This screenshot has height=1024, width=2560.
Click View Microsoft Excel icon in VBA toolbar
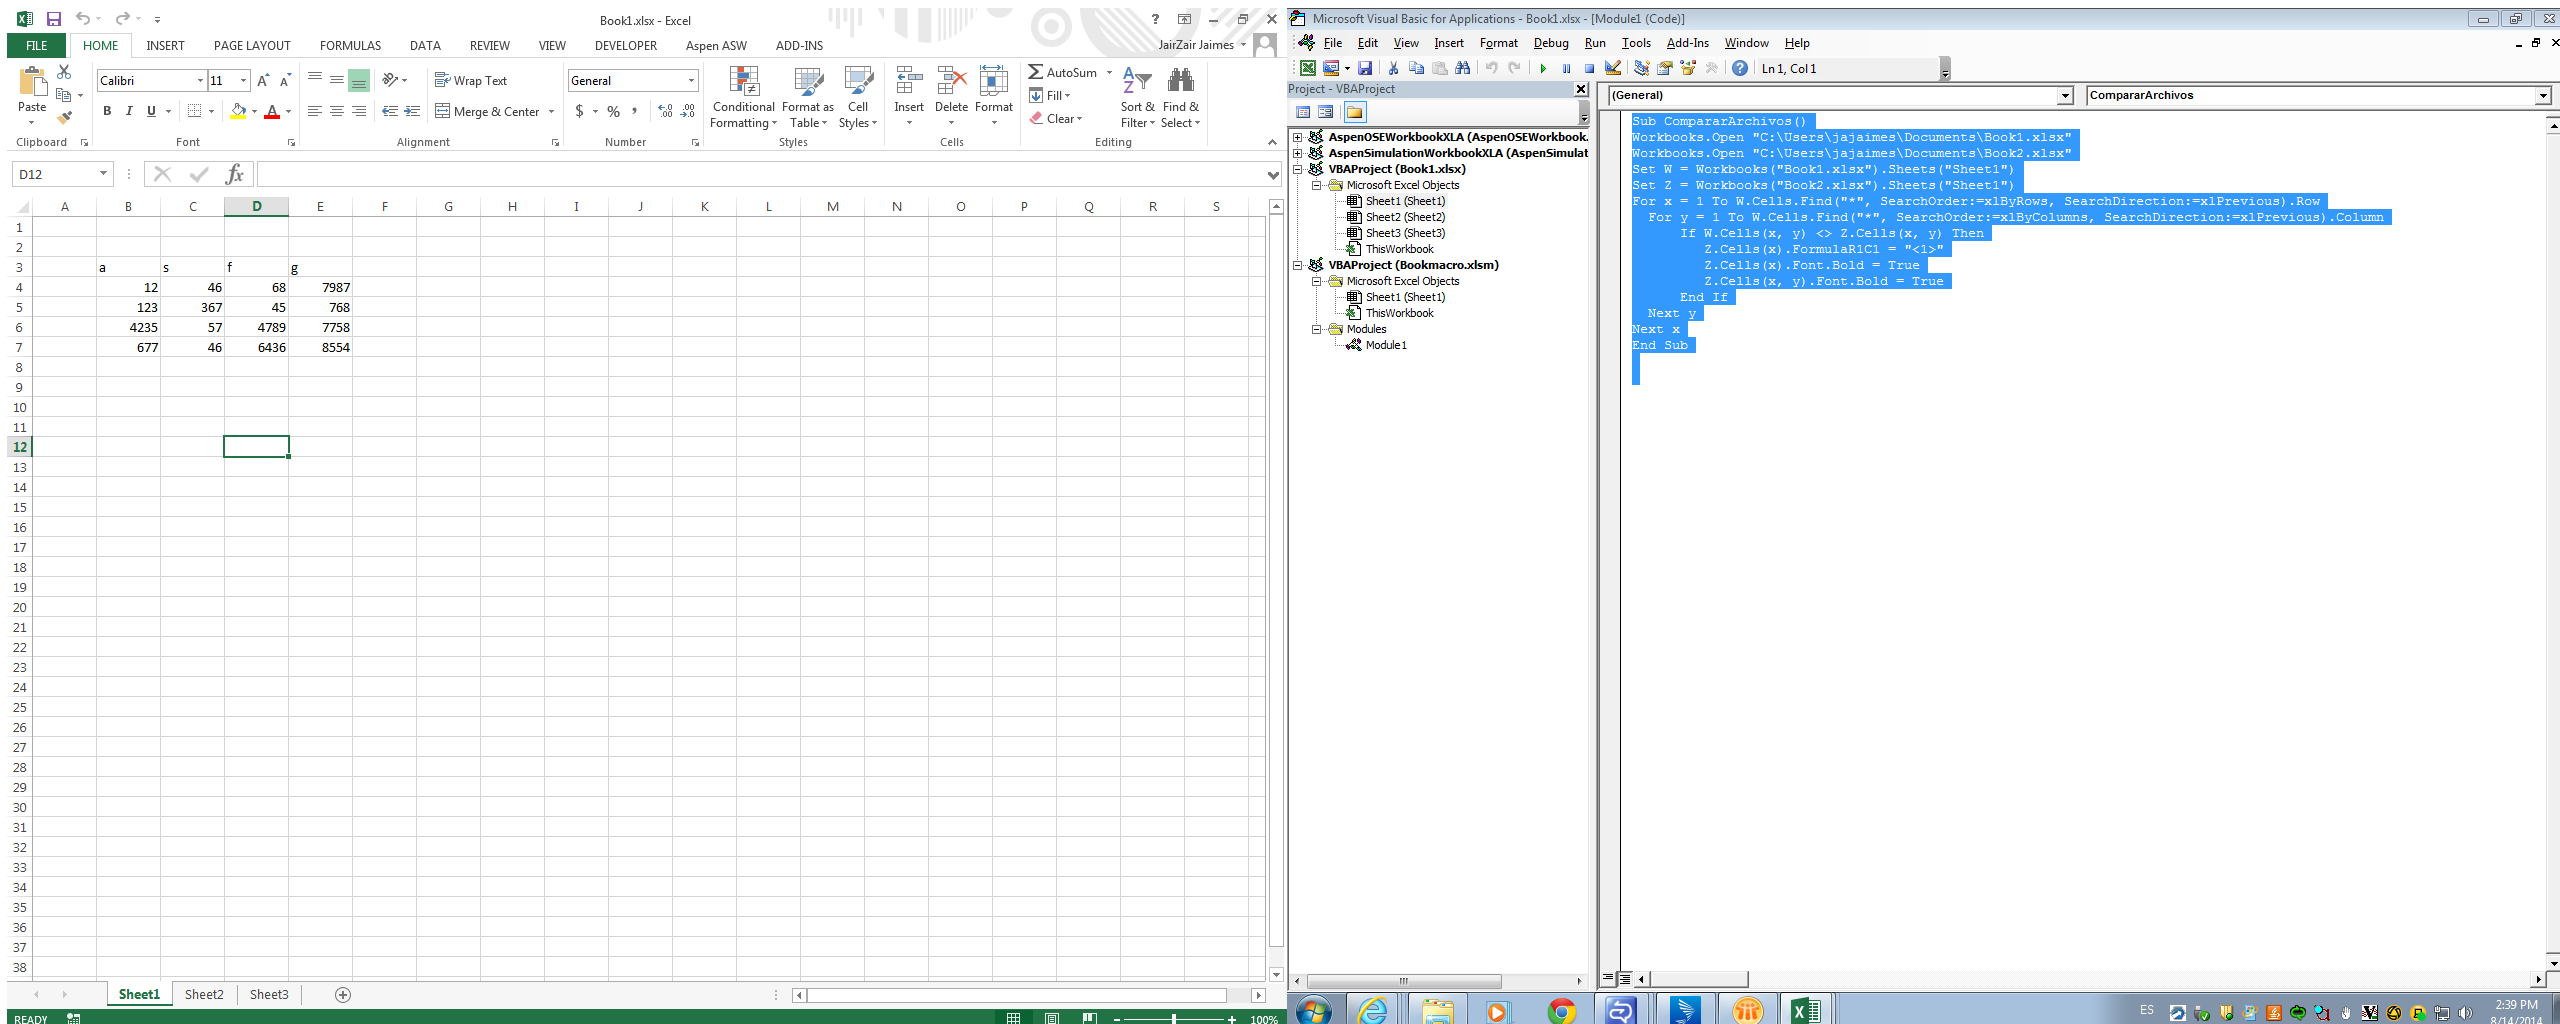(x=1308, y=68)
